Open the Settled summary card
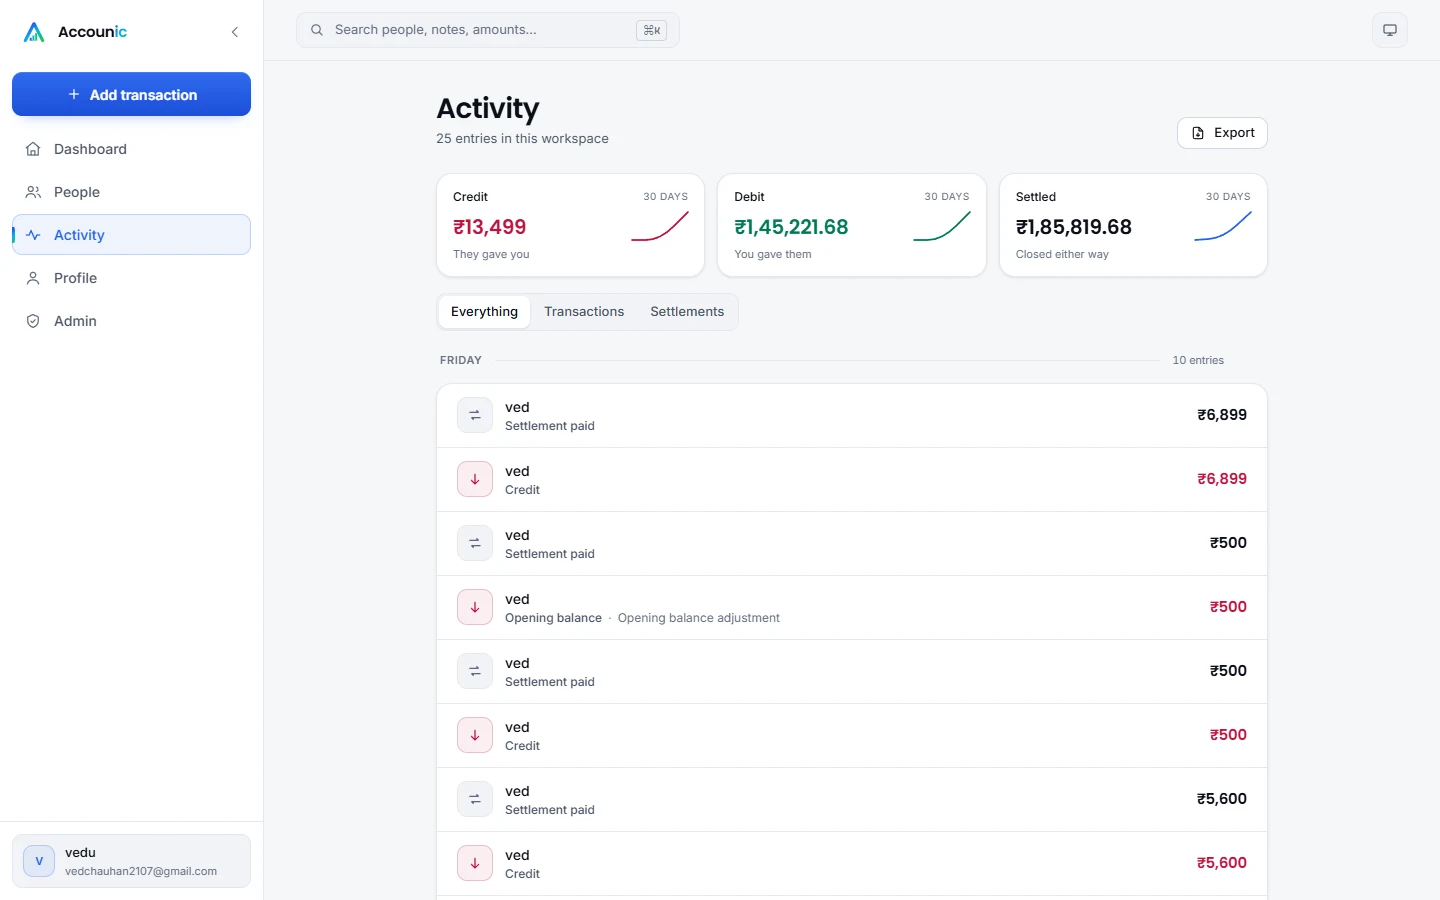 tap(1133, 225)
